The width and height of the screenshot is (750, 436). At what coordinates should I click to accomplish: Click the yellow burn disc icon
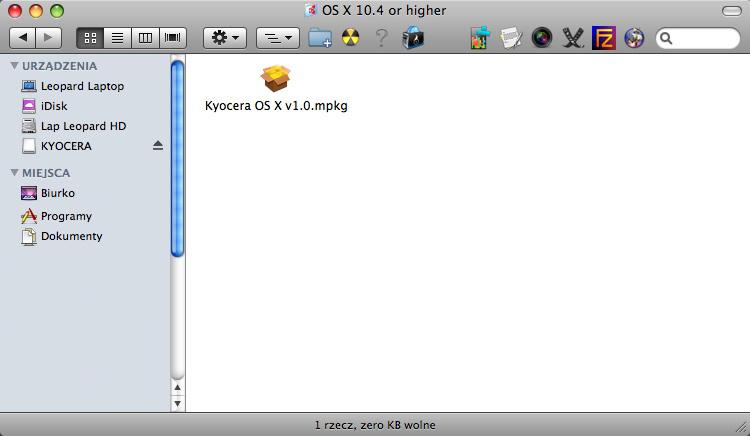coord(351,37)
